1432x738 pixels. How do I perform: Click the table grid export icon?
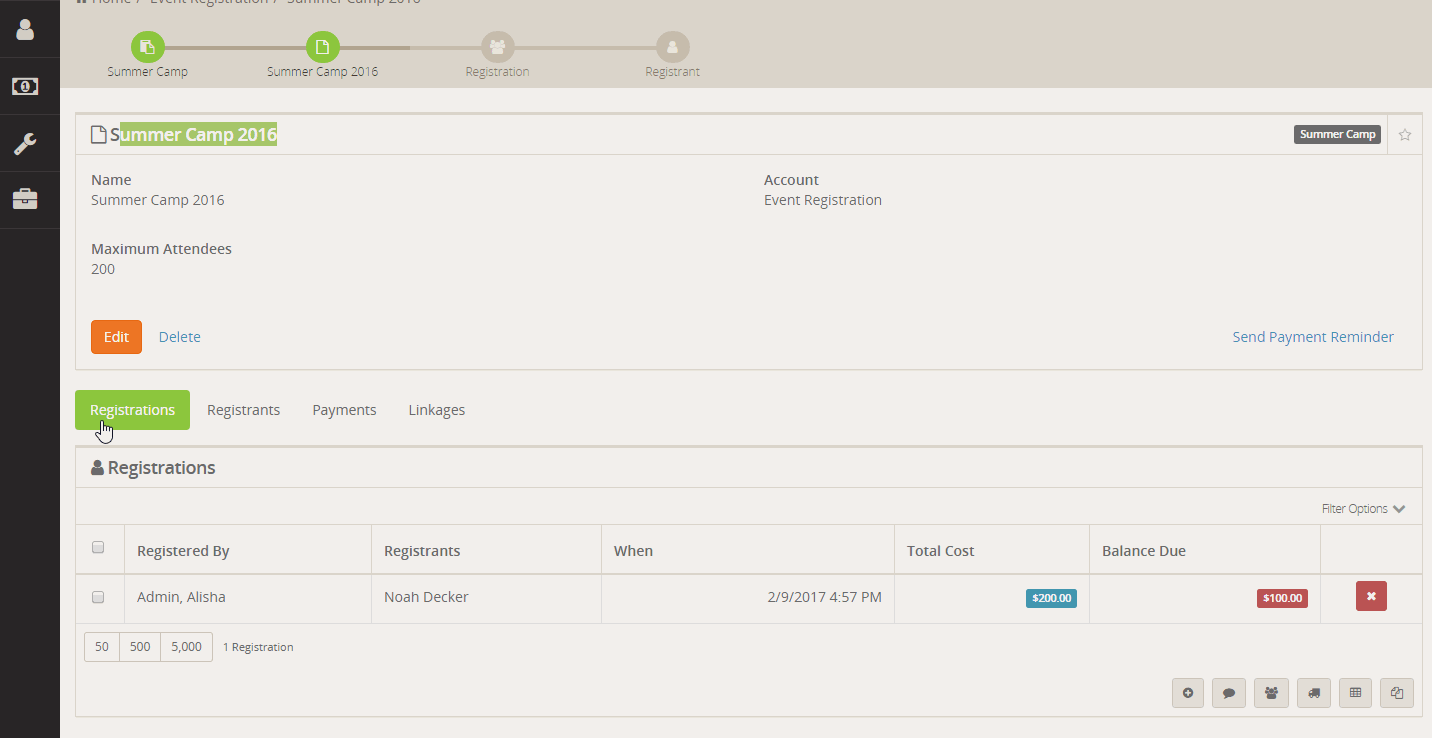[x=1355, y=693]
